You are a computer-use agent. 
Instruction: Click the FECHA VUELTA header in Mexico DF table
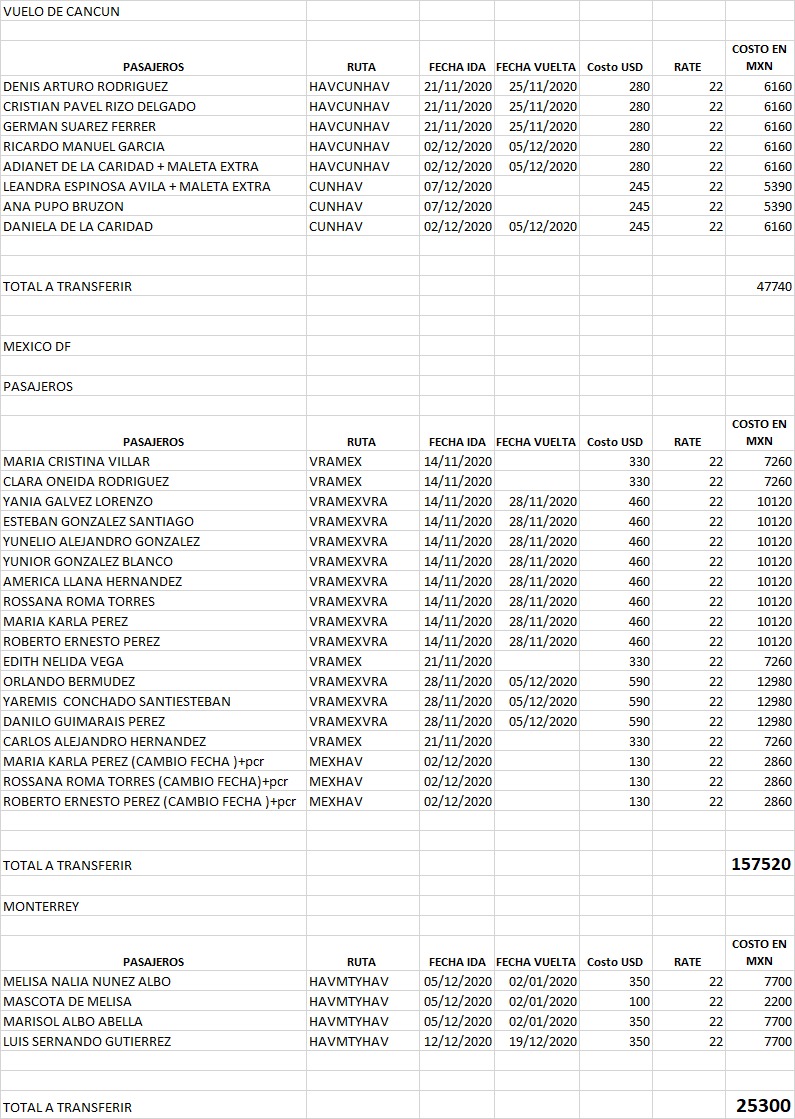point(537,433)
